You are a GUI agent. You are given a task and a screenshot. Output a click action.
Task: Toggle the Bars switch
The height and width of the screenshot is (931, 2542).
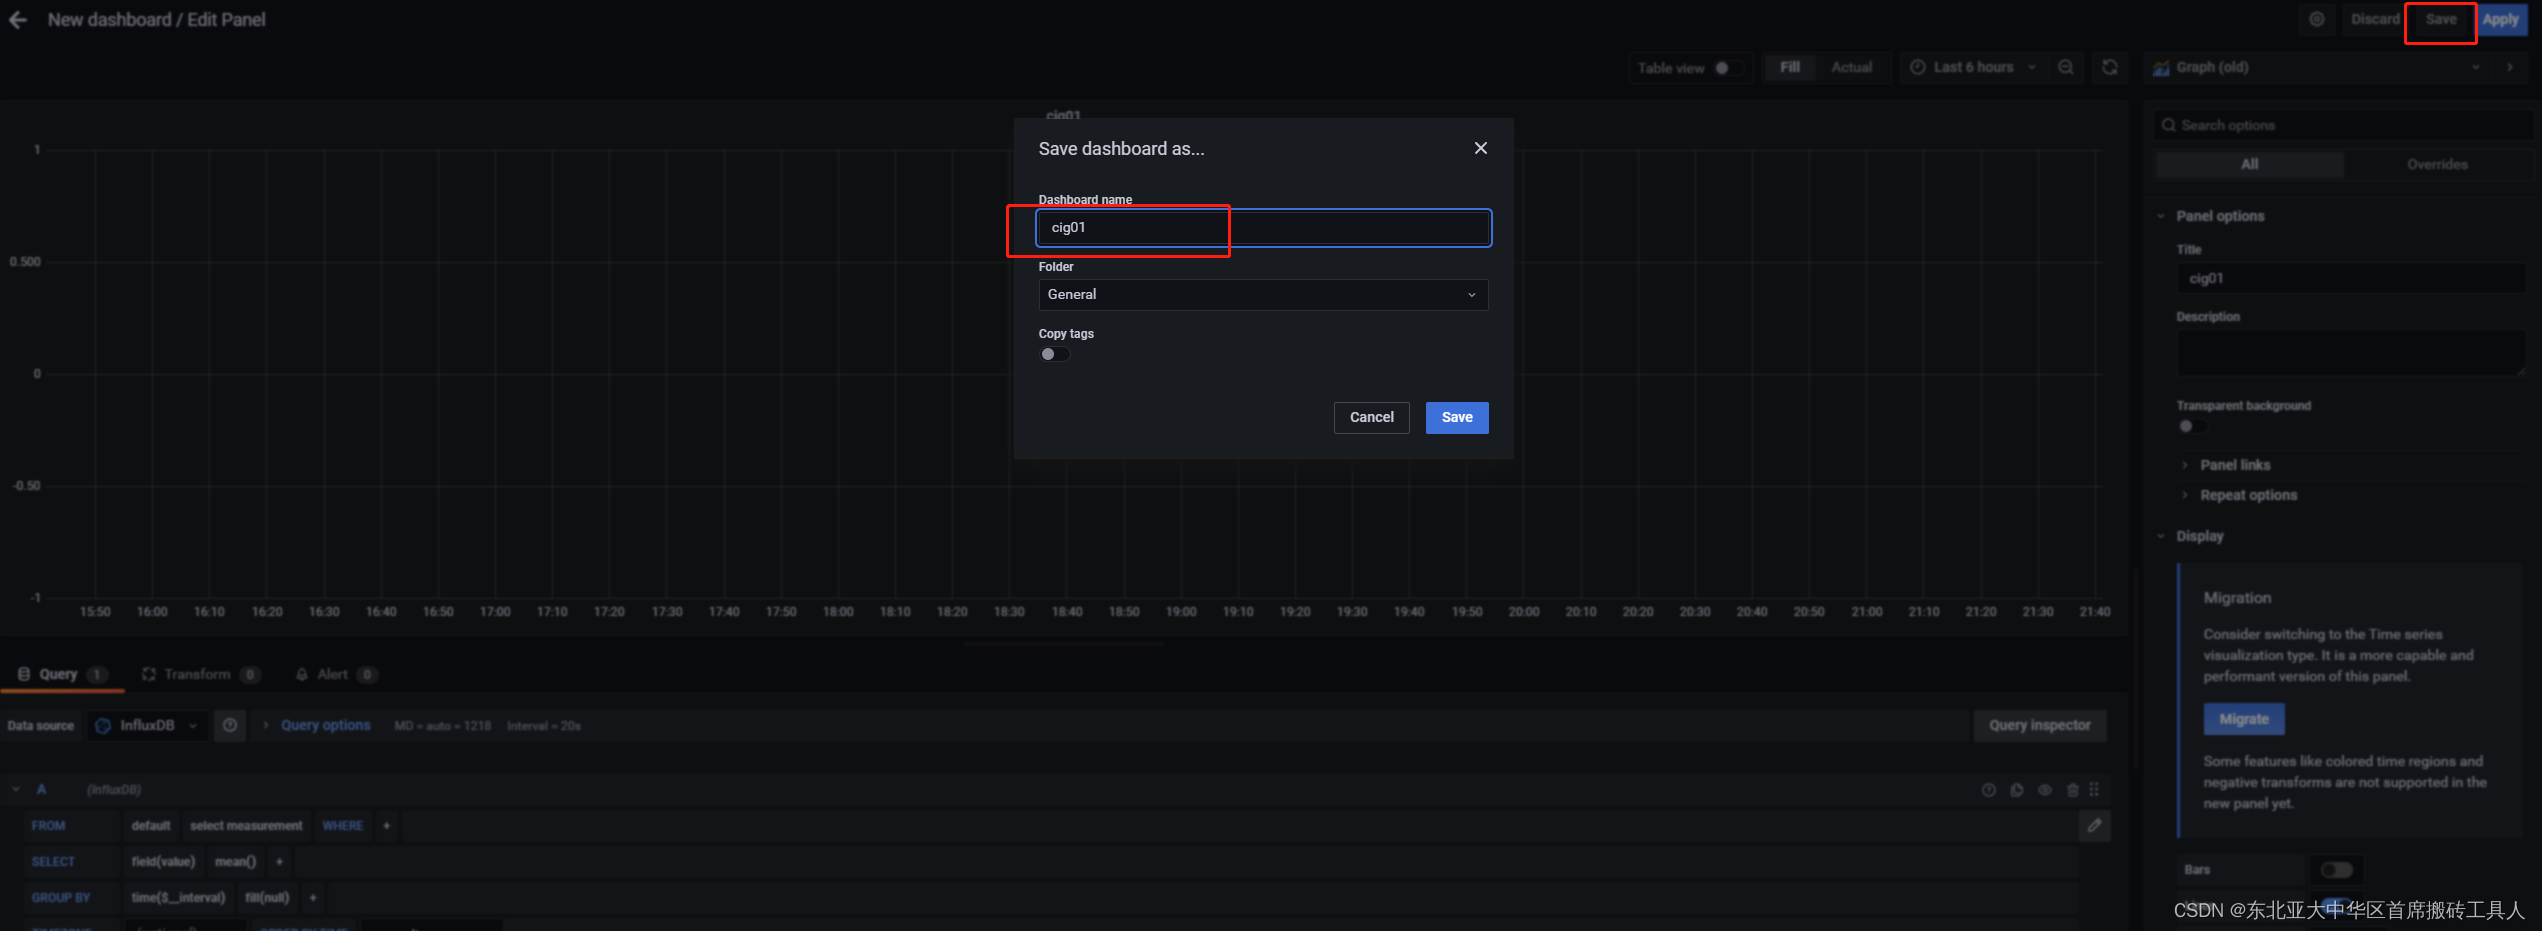coord(2336,870)
